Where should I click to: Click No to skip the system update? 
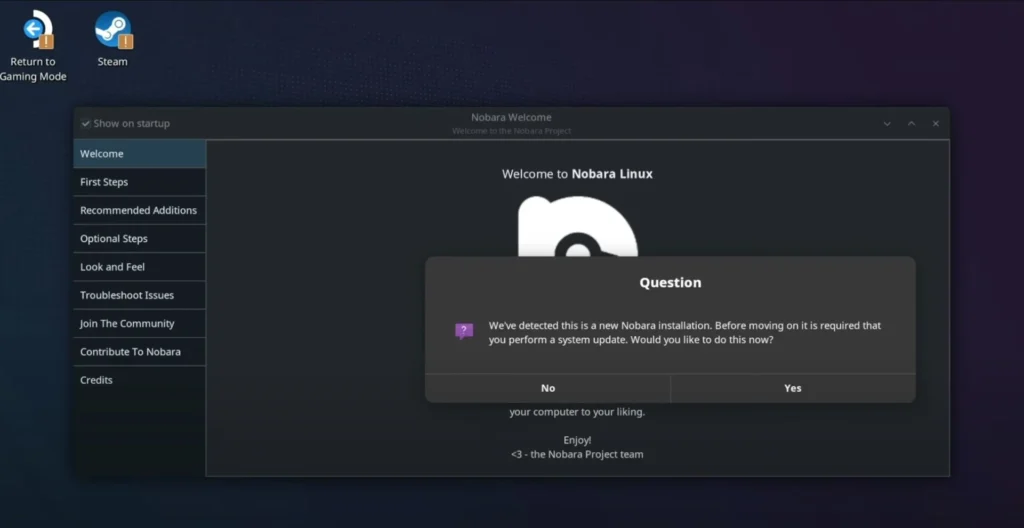pos(548,388)
